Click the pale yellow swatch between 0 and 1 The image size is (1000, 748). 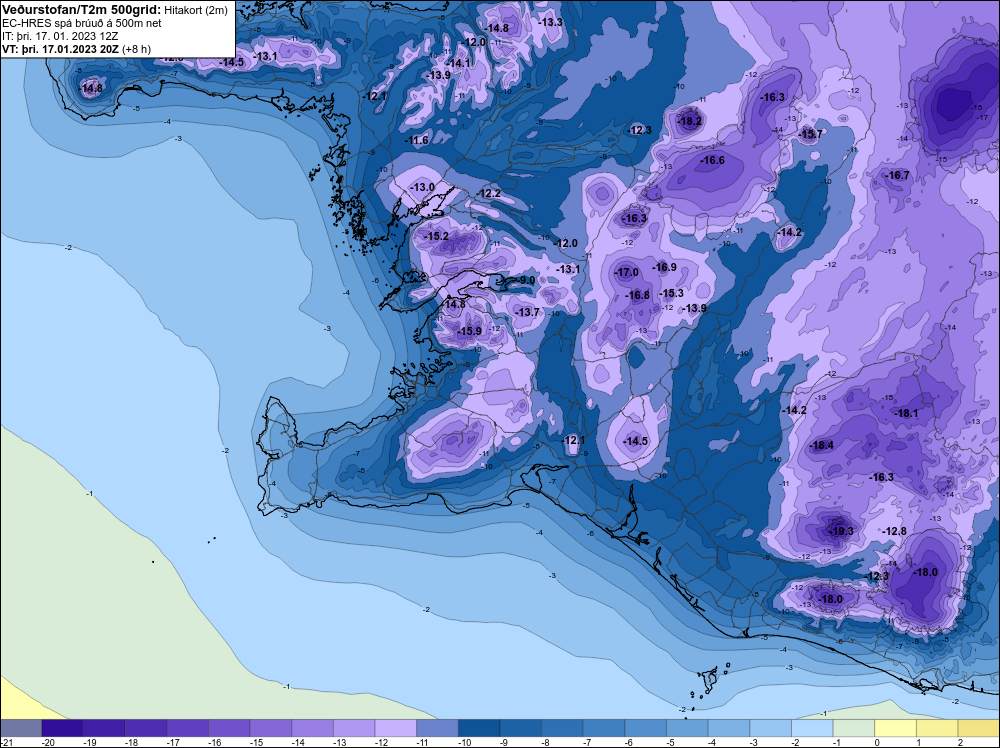(895, 728)
